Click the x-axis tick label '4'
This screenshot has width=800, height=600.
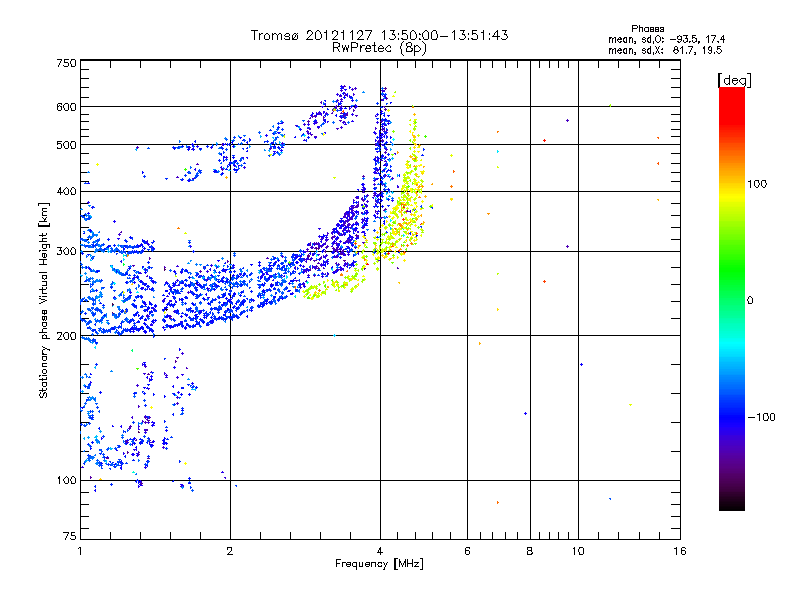[x=380, y=551]
